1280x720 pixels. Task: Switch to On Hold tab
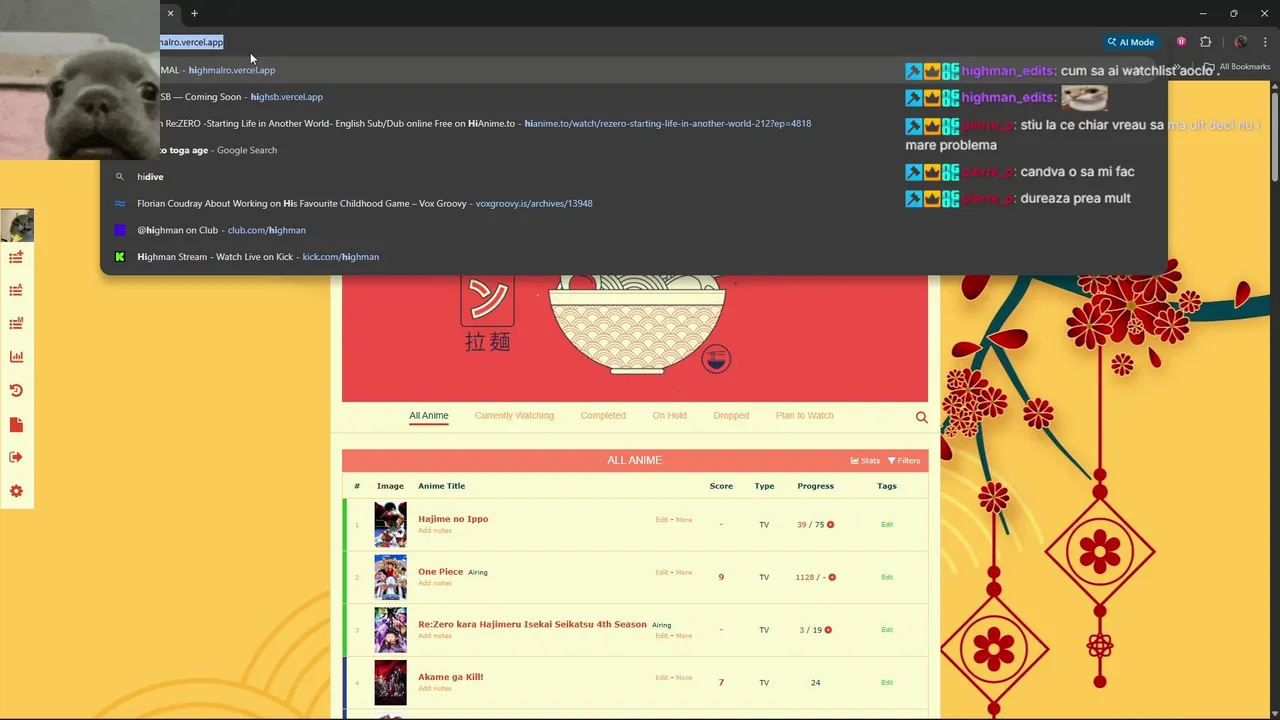(669, 416)
